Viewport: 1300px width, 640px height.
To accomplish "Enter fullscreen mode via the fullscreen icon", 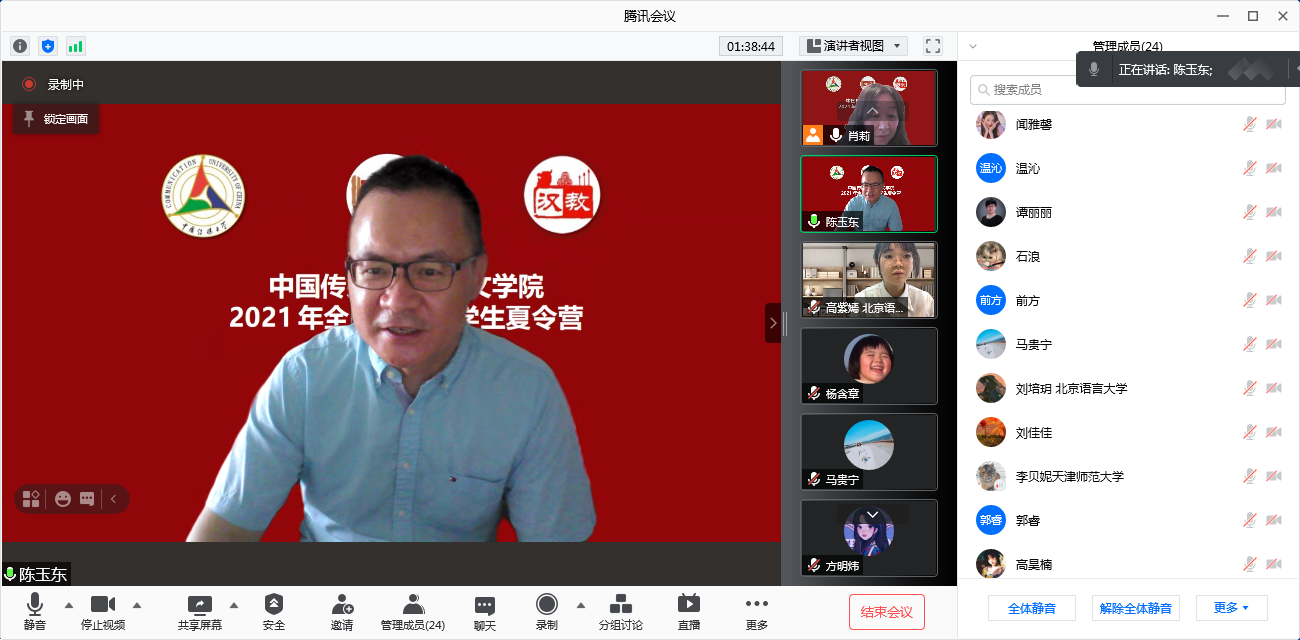I will pyautogui.click(x=933, y=46).
